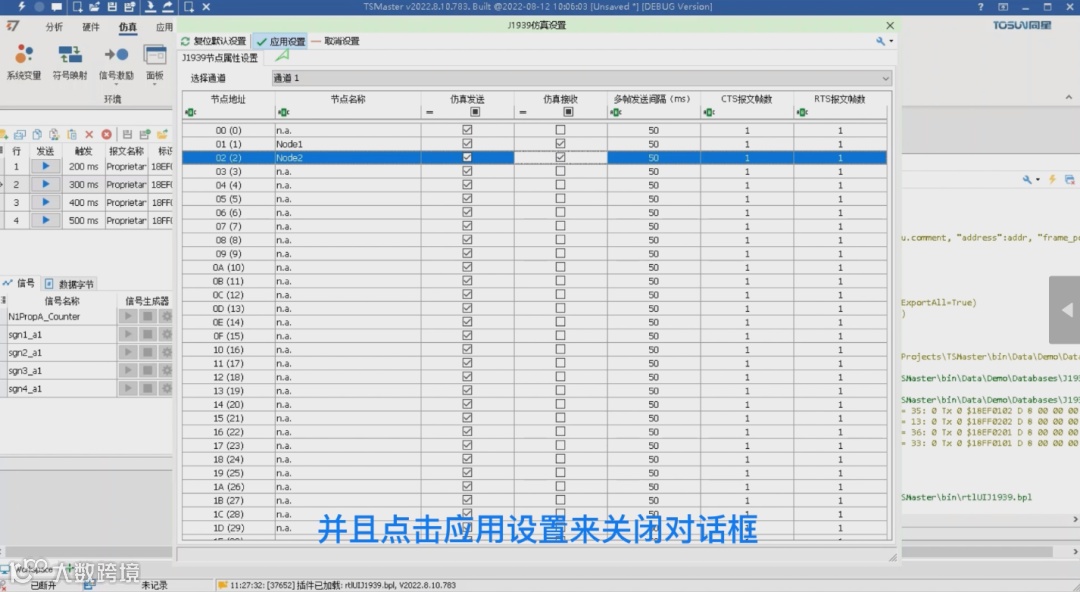
Task: Select J1939节点属性设置 tab
Action: [220, 58]
